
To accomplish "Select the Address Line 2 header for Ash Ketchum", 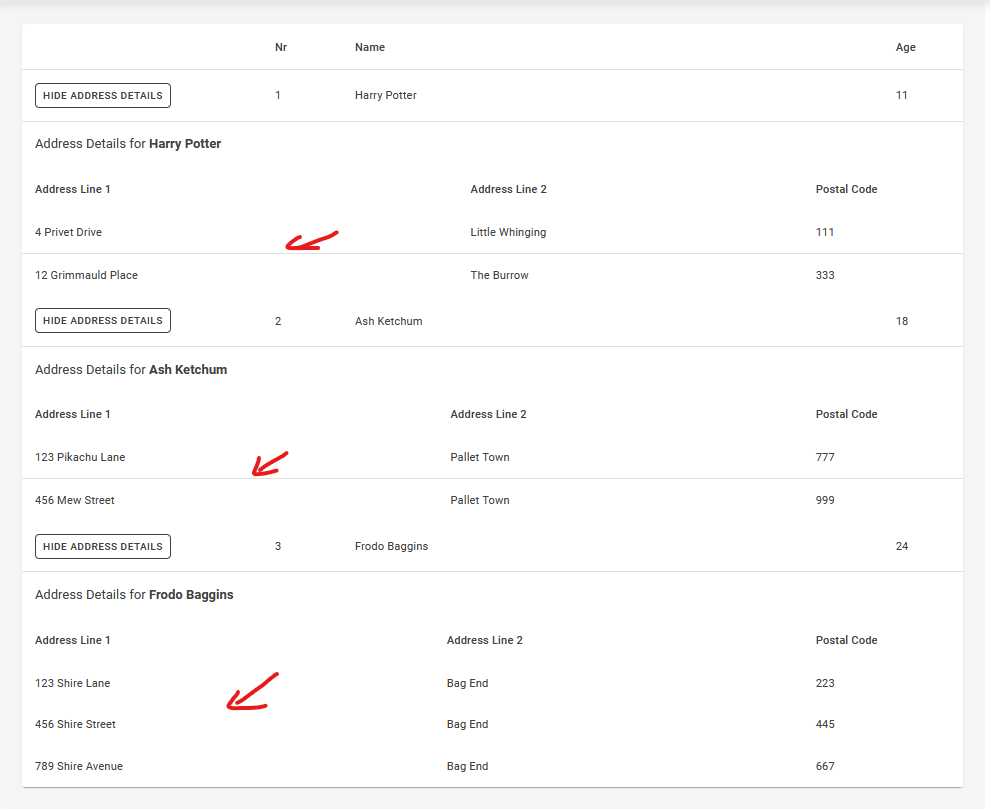I will point(488,414).
